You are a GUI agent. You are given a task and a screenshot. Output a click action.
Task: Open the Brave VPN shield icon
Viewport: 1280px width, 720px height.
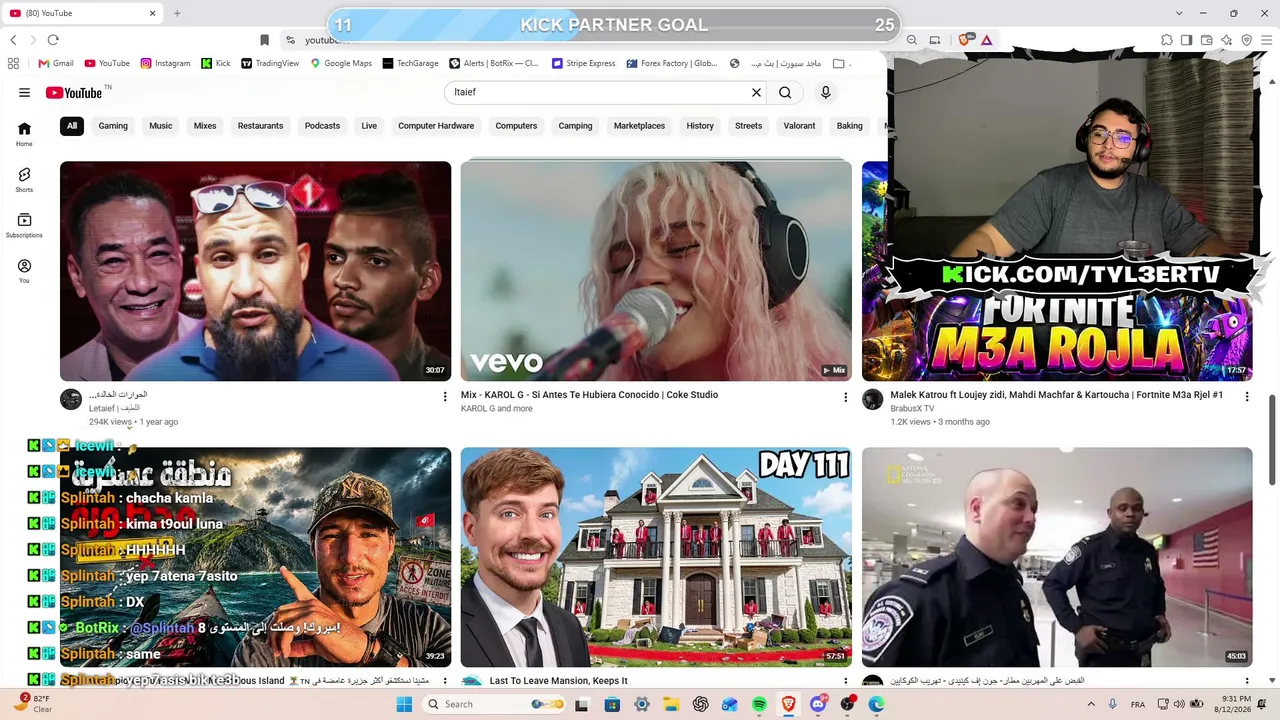(1246, 40)
